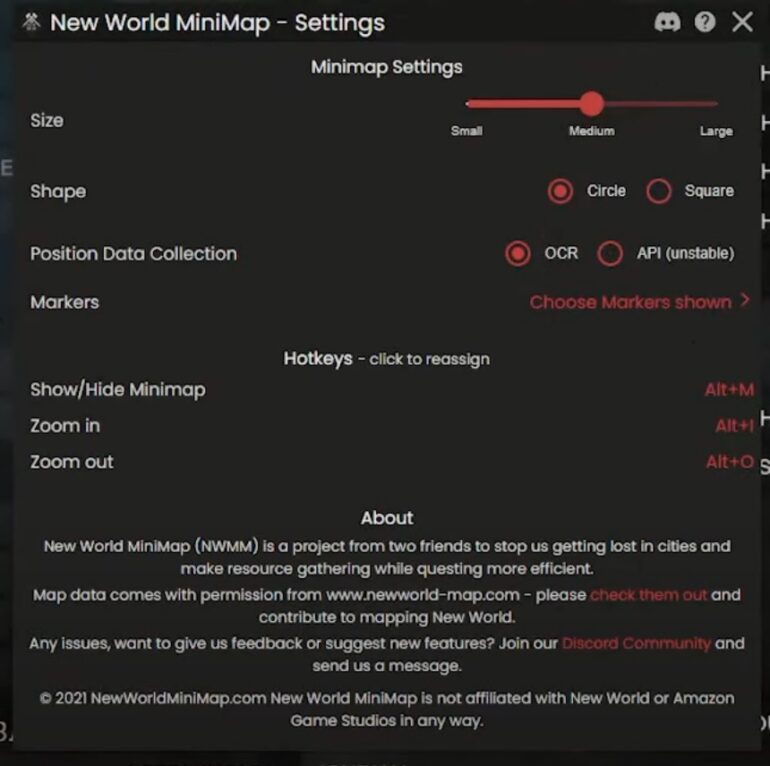This screenshot has width=770, height=766.
Task: Click '© 2021 NewWorldMiniMap.com' copyright text
Action: tap(153, 698)
